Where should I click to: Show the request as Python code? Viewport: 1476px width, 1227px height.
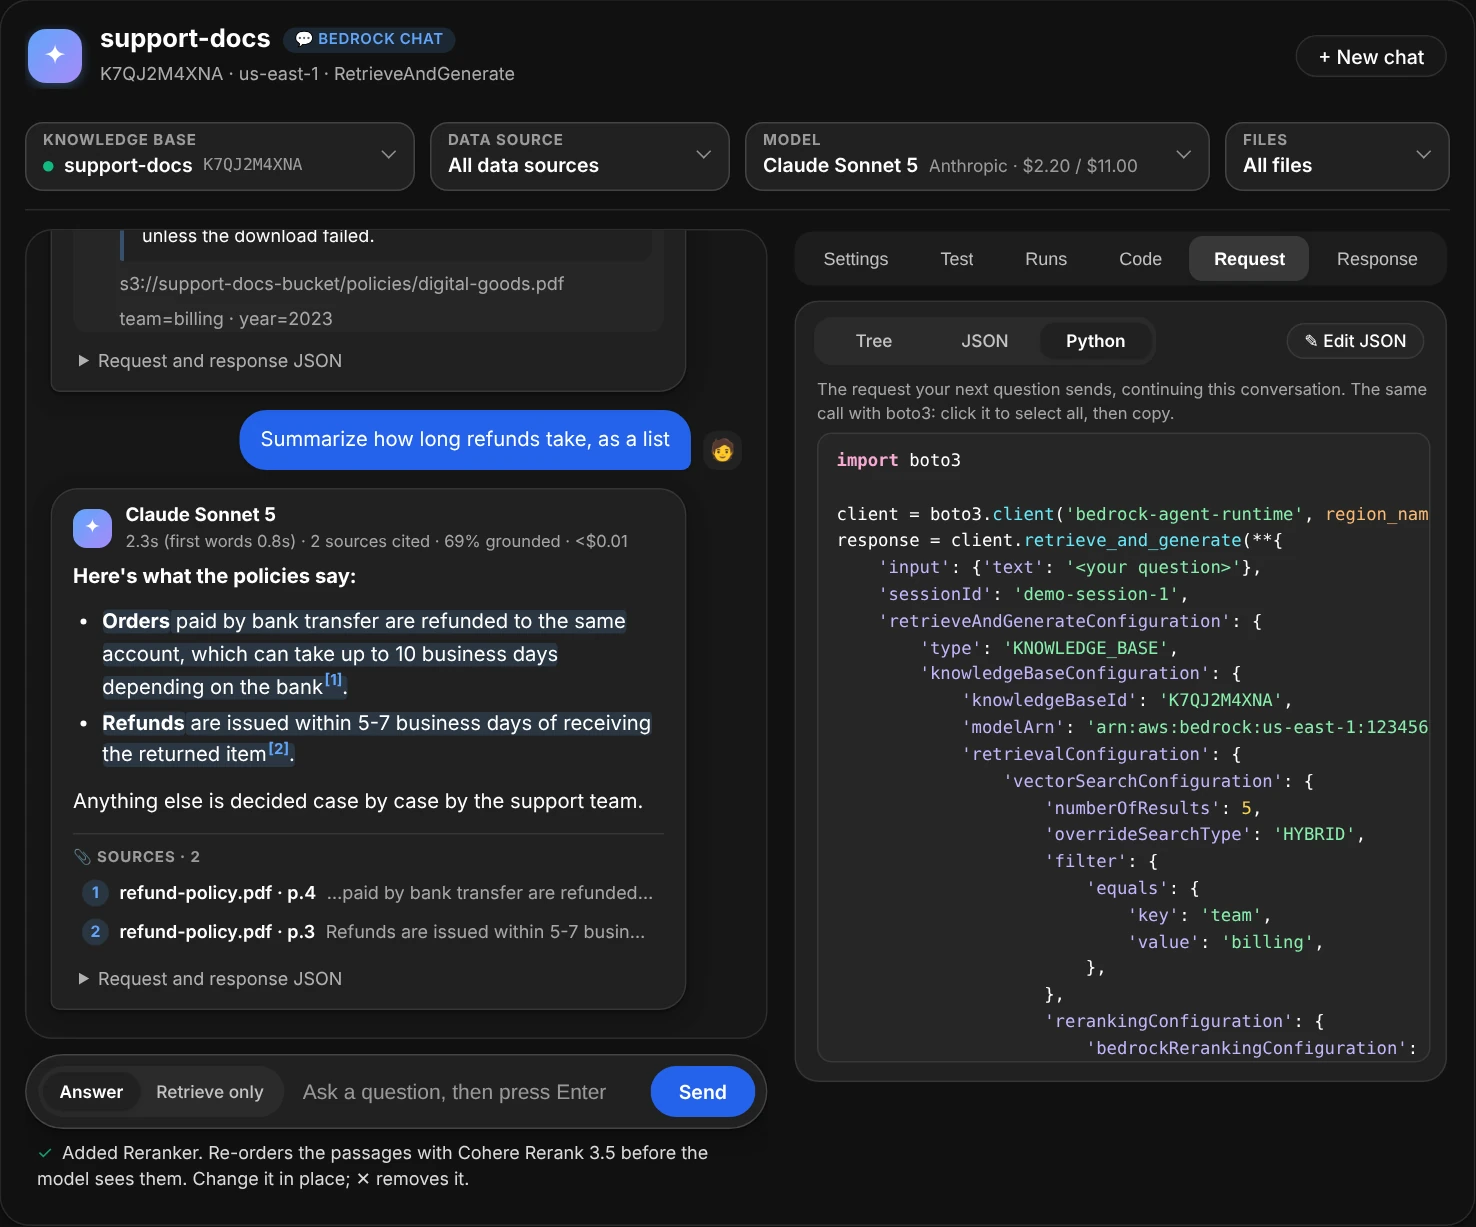point(1095,341)
